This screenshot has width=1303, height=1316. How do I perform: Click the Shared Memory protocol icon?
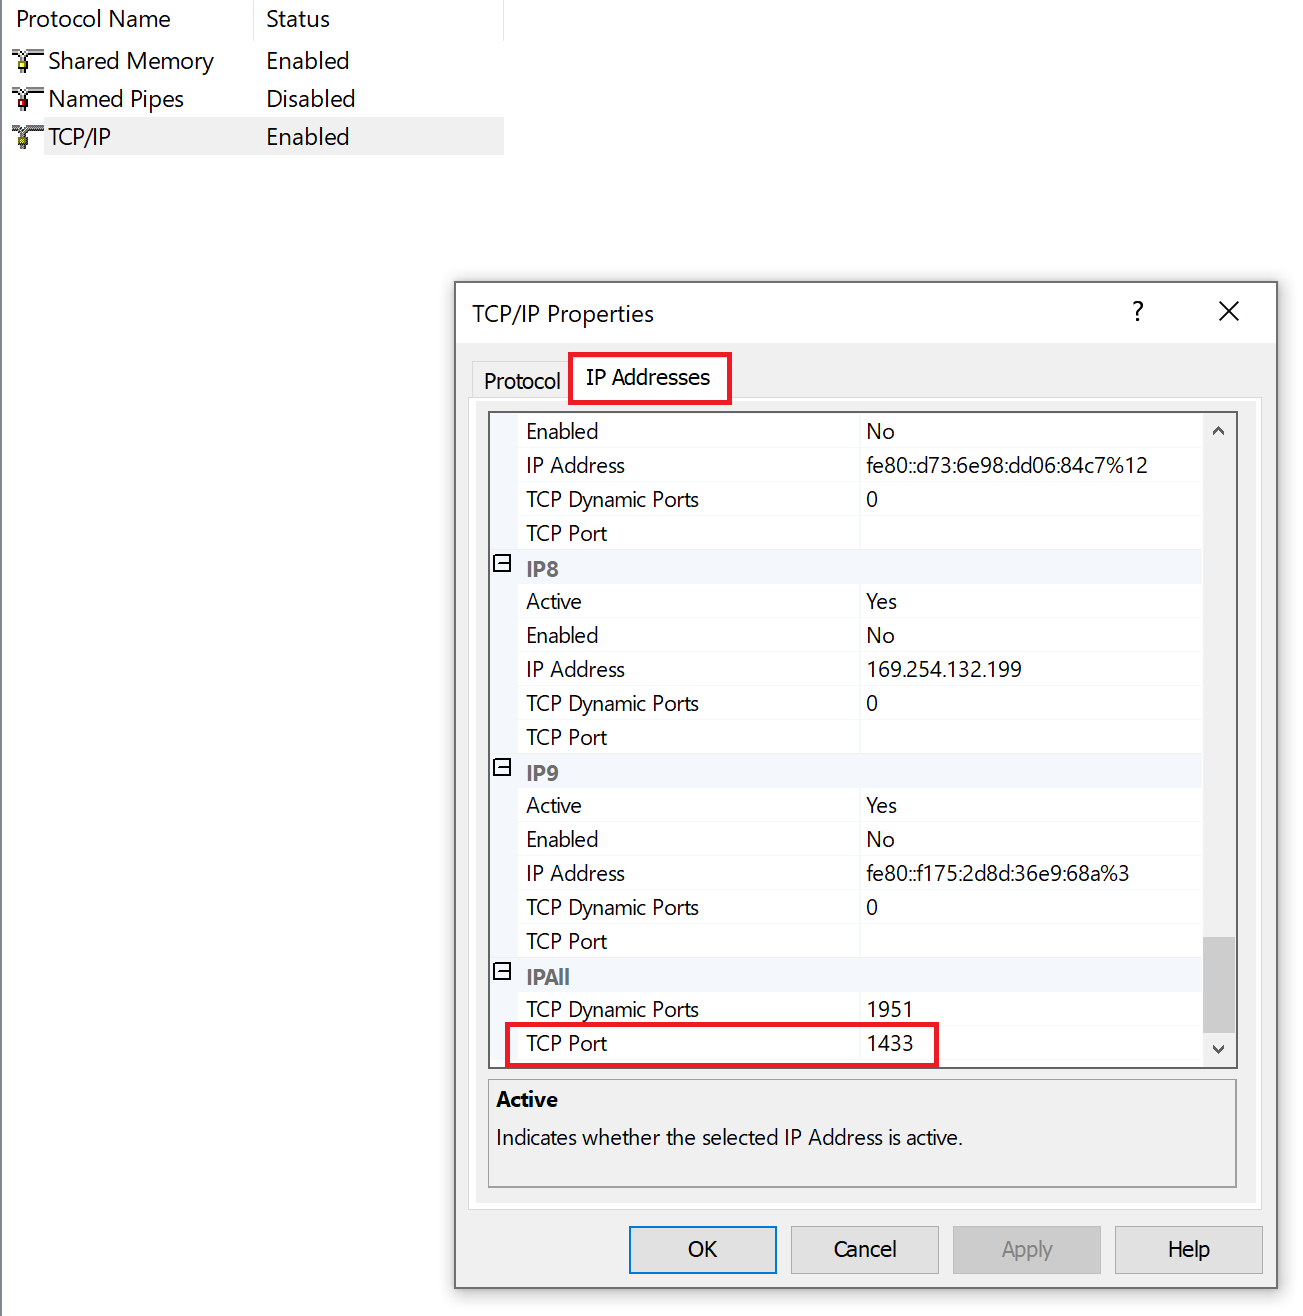pos(27,61)
